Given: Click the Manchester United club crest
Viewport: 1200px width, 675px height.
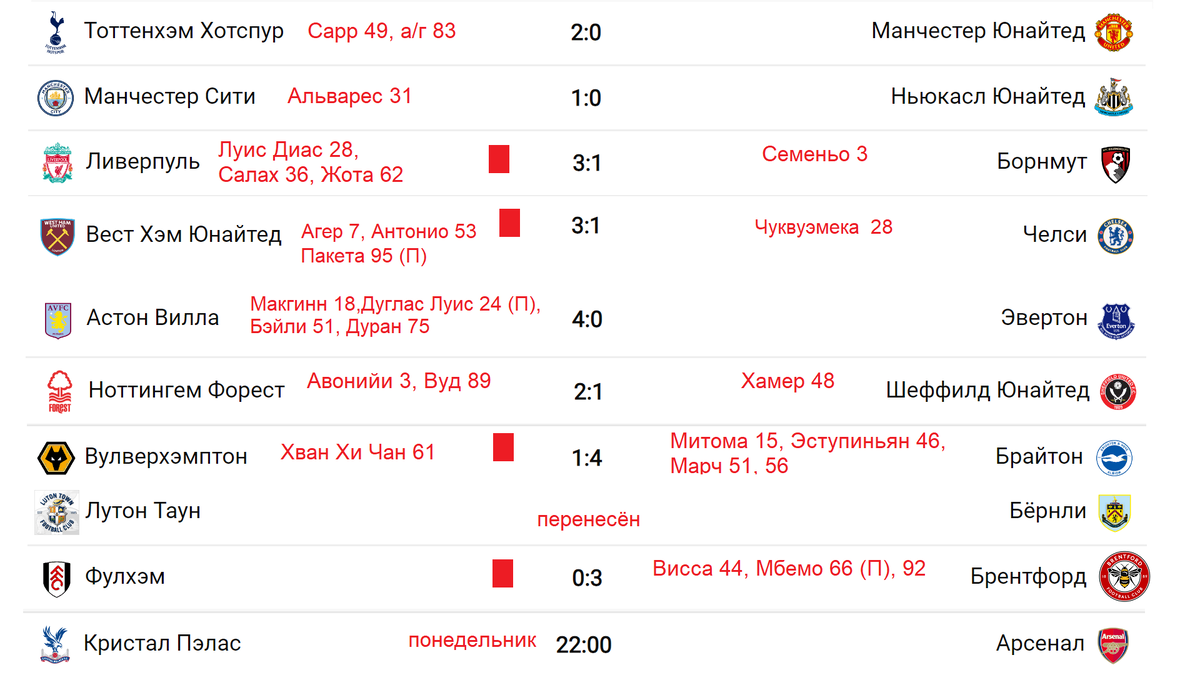Looking at the screenshot, I should (x=1113, y=32).
